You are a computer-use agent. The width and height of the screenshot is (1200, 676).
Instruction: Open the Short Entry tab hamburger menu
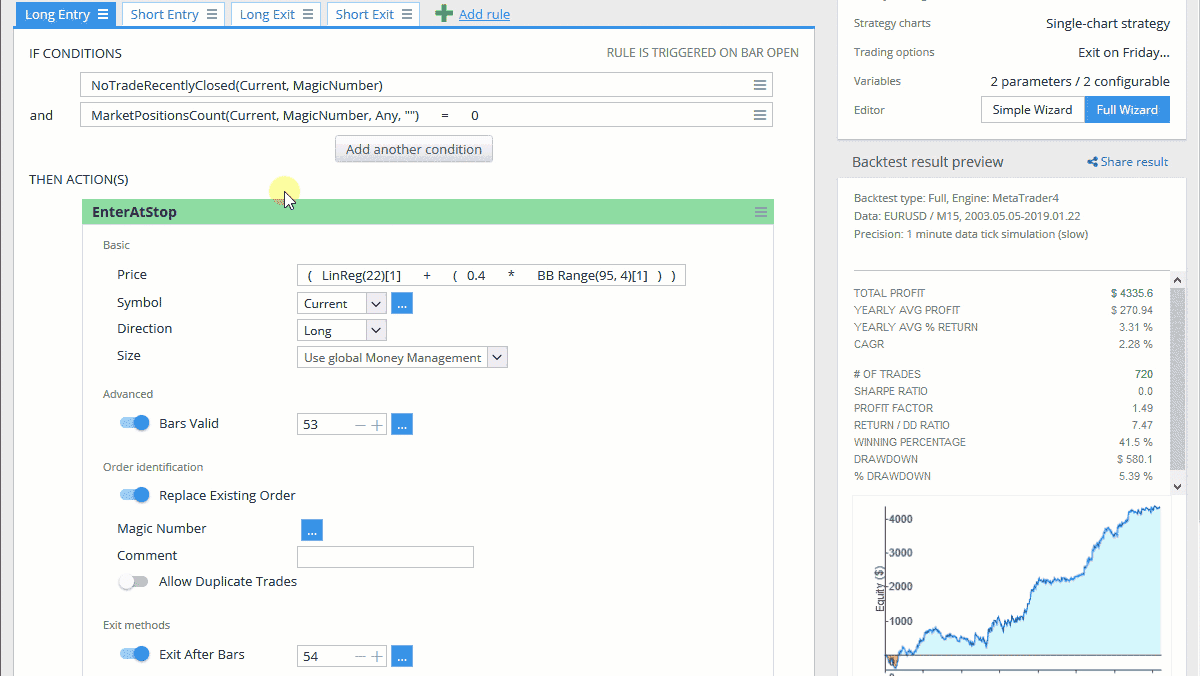tap(210, 15)
